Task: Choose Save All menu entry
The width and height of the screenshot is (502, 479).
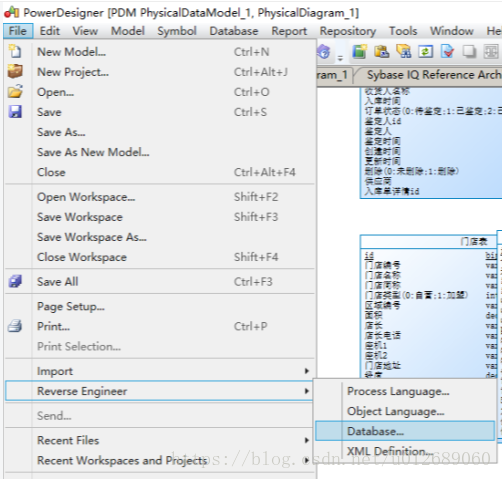Action: (x=160, y=282)
